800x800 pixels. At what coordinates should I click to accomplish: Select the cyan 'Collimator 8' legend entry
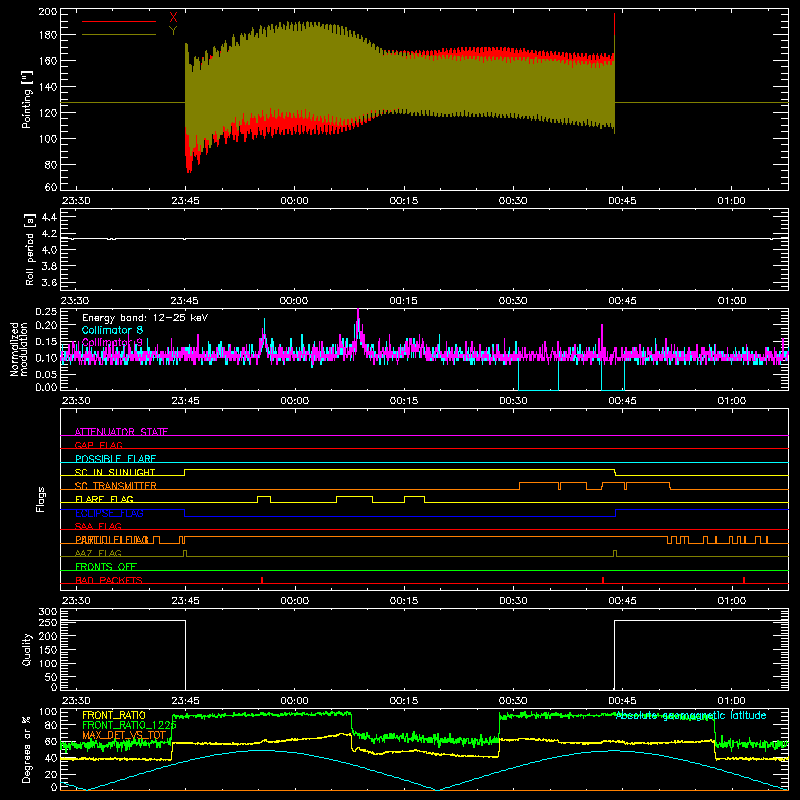[x=112, y=330]
